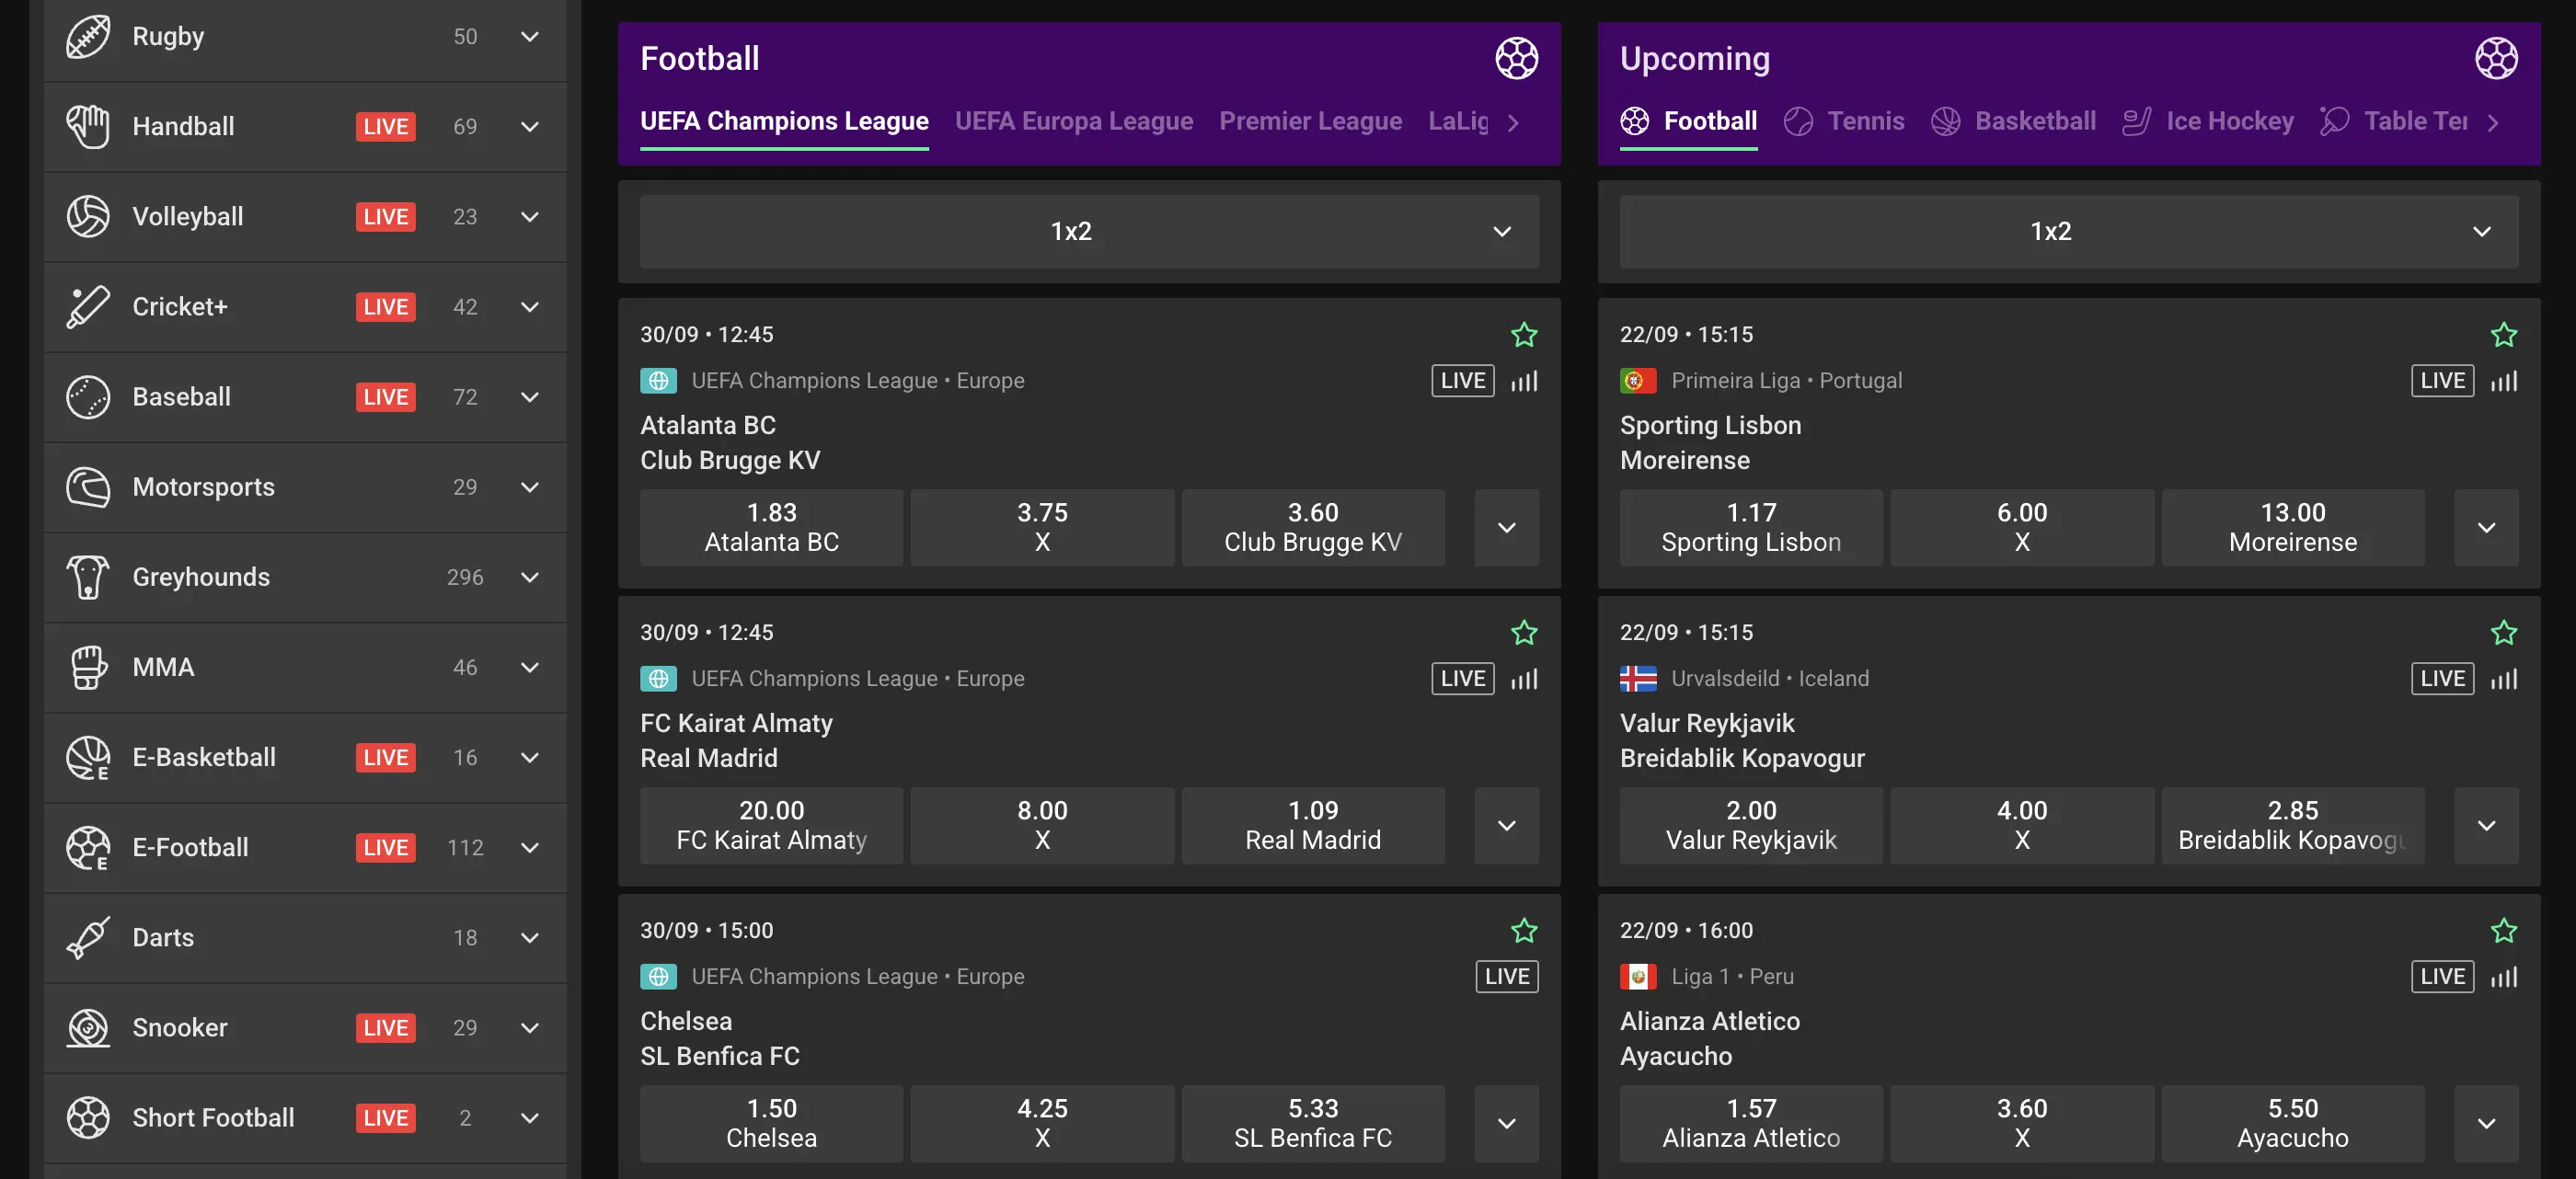
Task: Bet on Real Madrid at 1.09
Action: (x=1312, y=825)
